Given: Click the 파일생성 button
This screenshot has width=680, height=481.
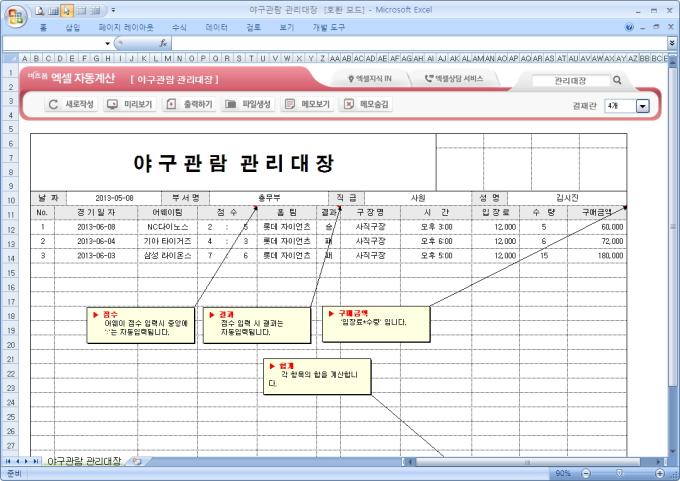Looking at the screenshot, I should pyautogui.click(x=248, y=104).
